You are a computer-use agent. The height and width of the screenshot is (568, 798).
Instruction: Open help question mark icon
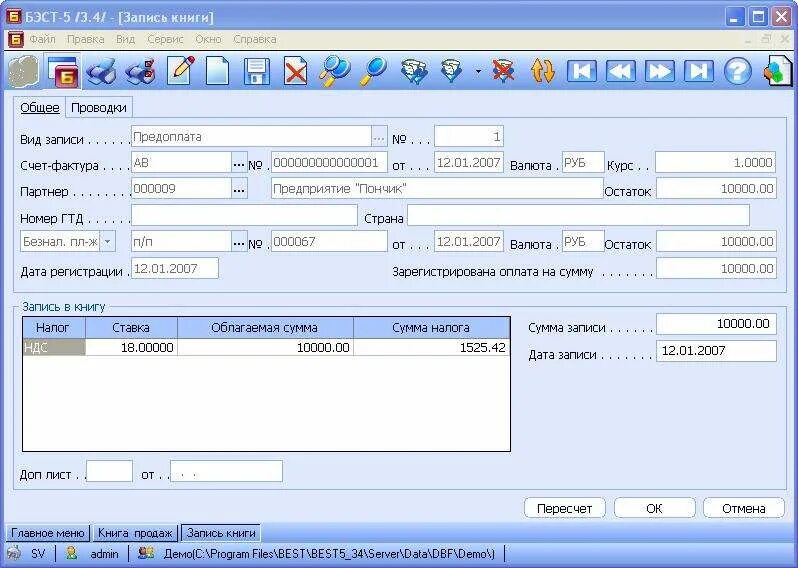tap(737, 71)
